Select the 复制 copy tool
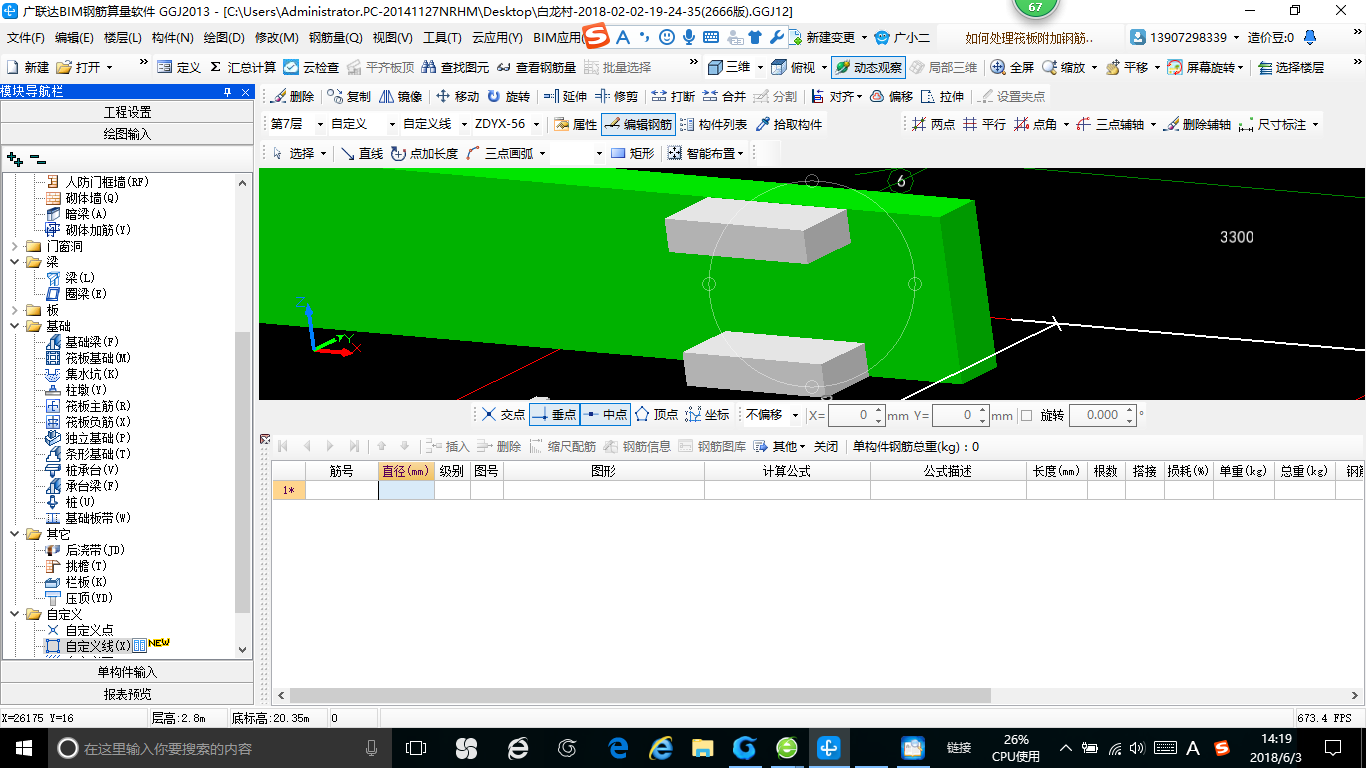Viewport: 1366px width, 768px height. click(349, 96)
